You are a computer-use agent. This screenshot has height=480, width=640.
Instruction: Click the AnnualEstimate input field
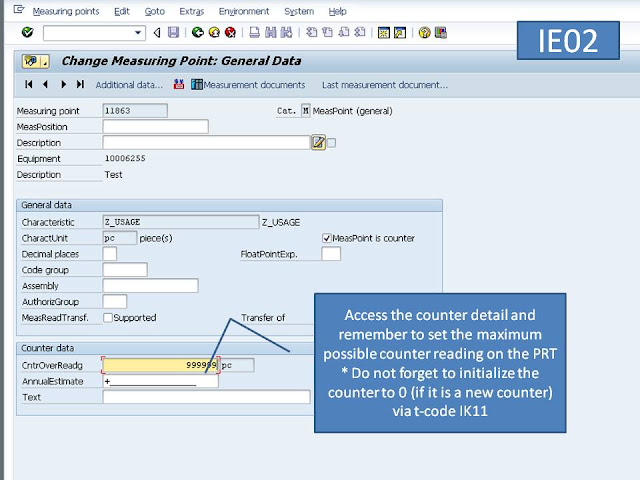[161, 381]
